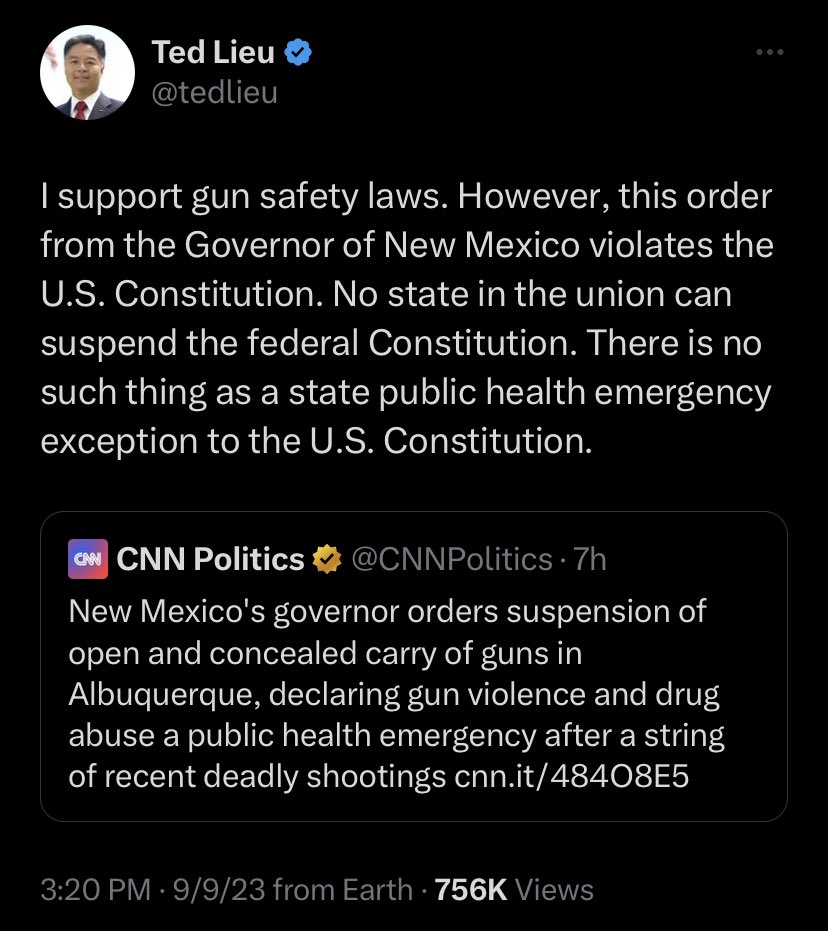
Task: Click 'New Mexico's governor orders suspension' line
Action: [388, 609]
